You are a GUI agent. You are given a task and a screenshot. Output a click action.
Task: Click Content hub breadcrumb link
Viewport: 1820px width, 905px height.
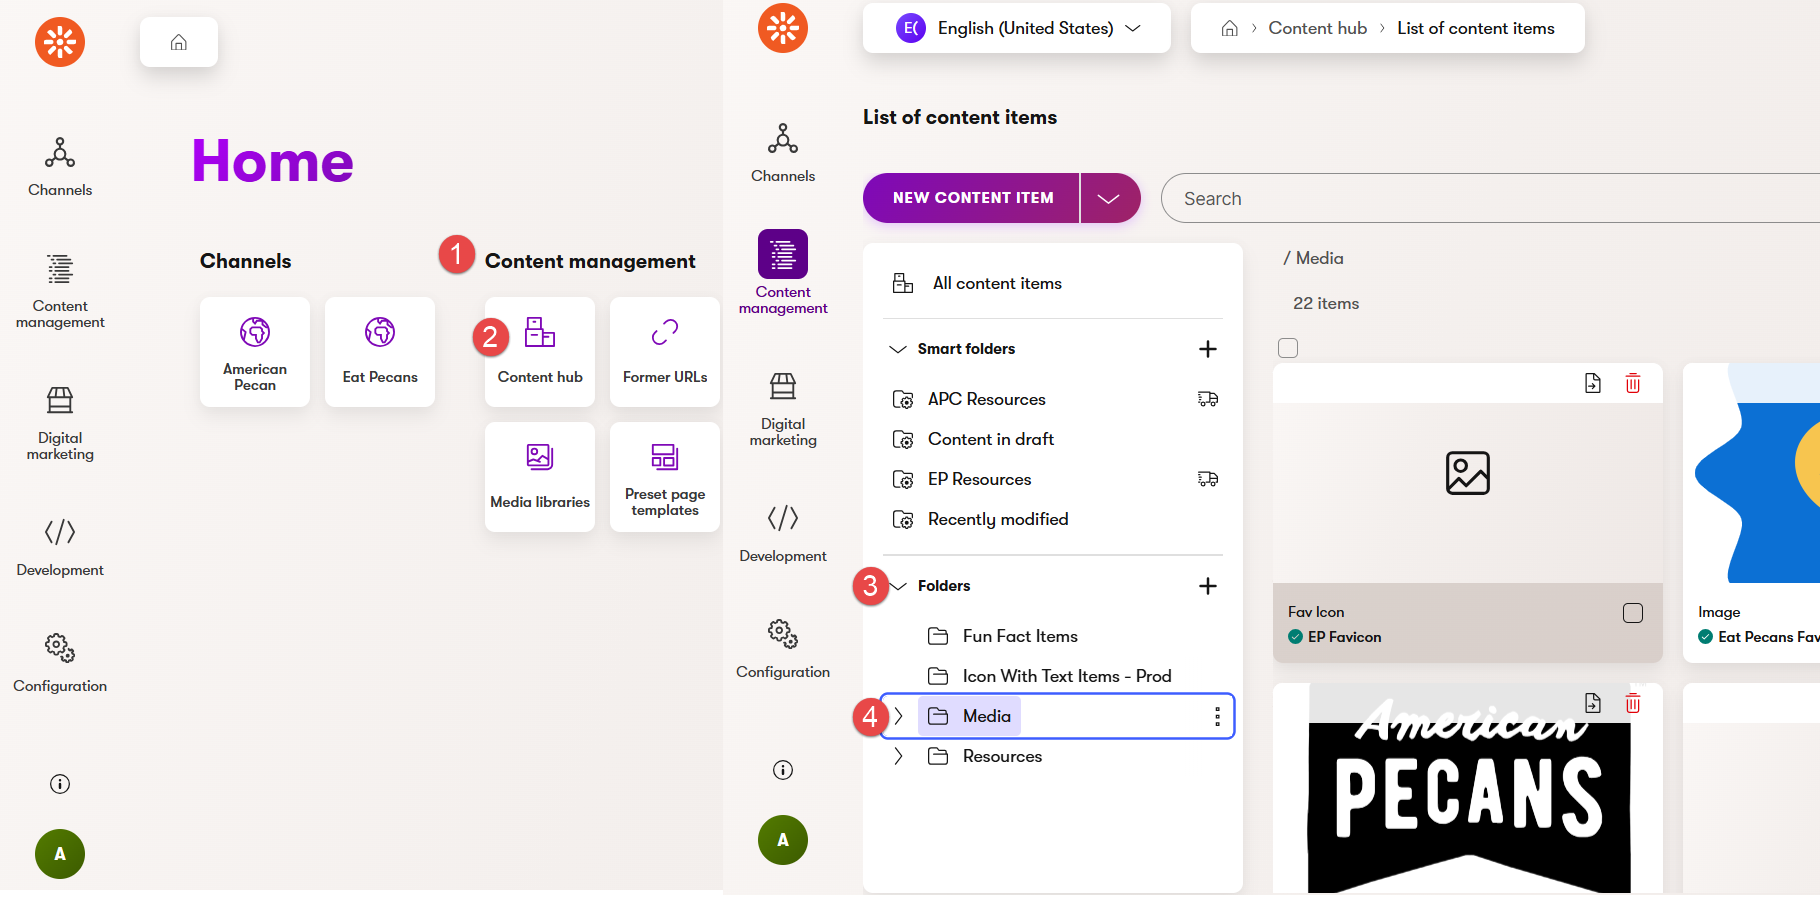(x=1317, y=28)
